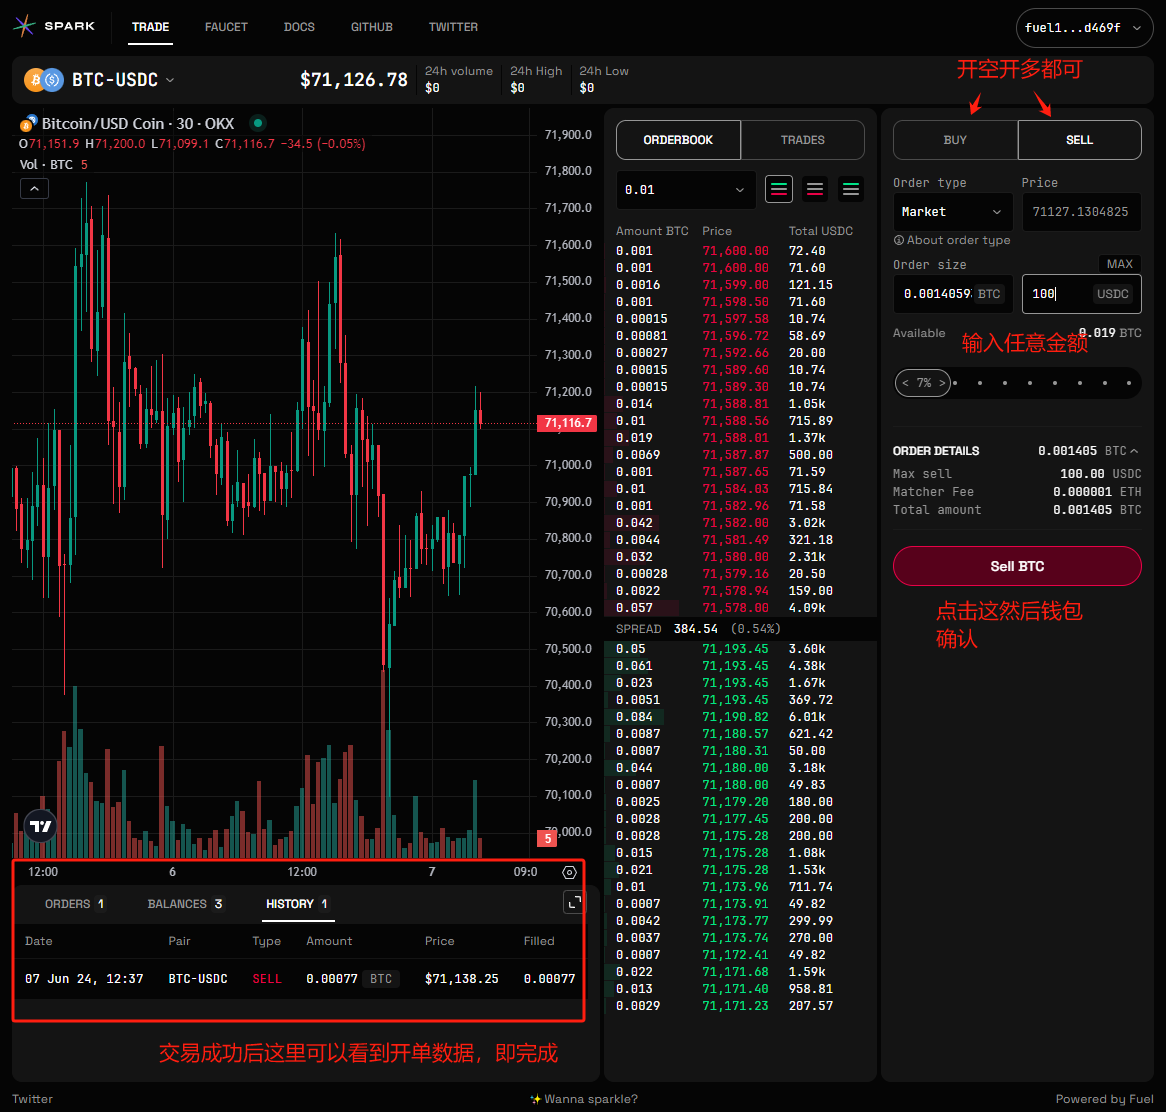Click the Amount BTC column header

pos(652,231)
